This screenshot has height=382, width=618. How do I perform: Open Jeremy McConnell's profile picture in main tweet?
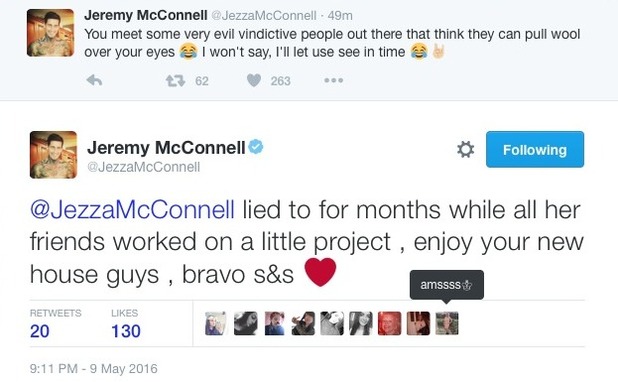click(x=53, y=155)
